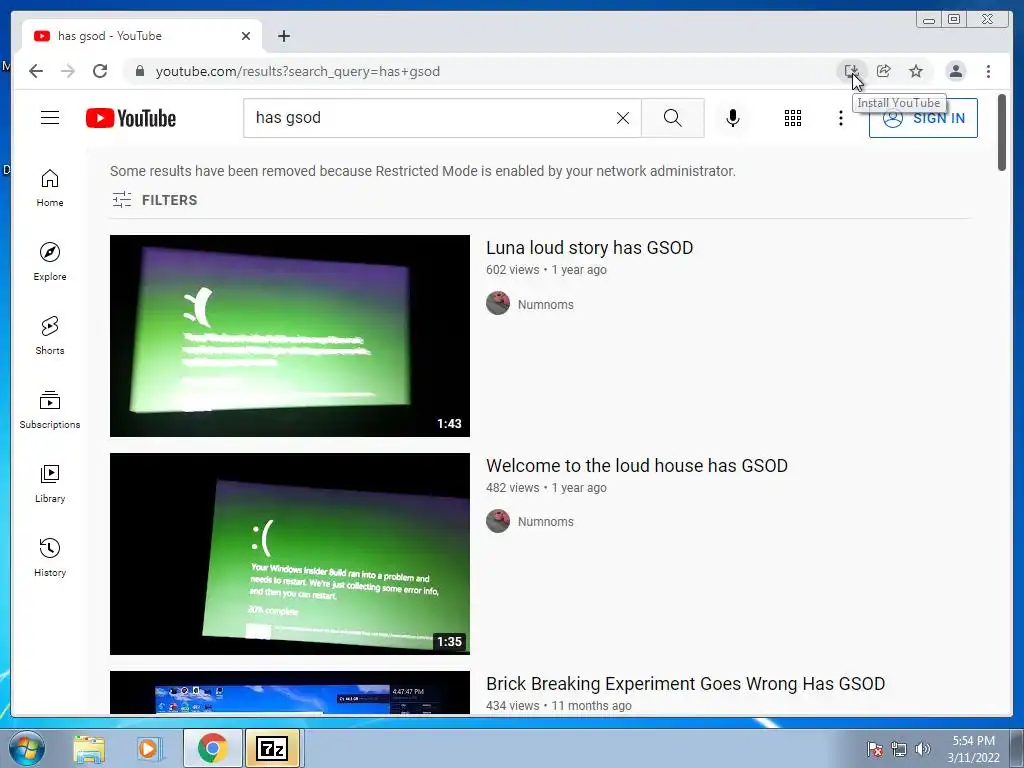
Task: Select the 'has gsod - YouTube' tab
Action: pyautogui.click(x=142, y=36)
